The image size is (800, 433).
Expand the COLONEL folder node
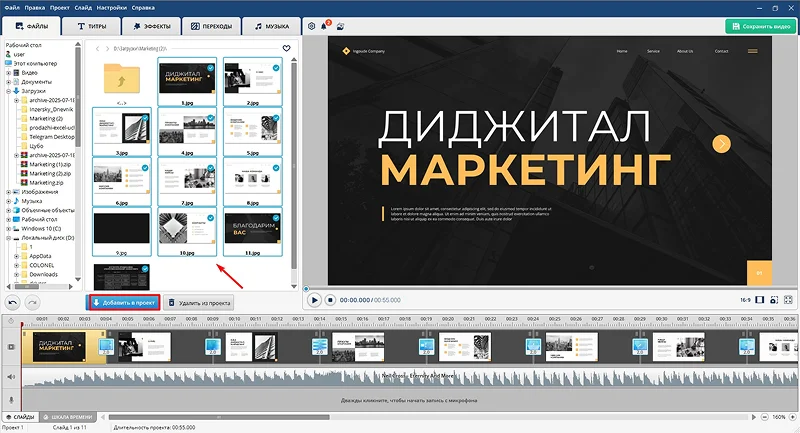click(x=16, y=266)
